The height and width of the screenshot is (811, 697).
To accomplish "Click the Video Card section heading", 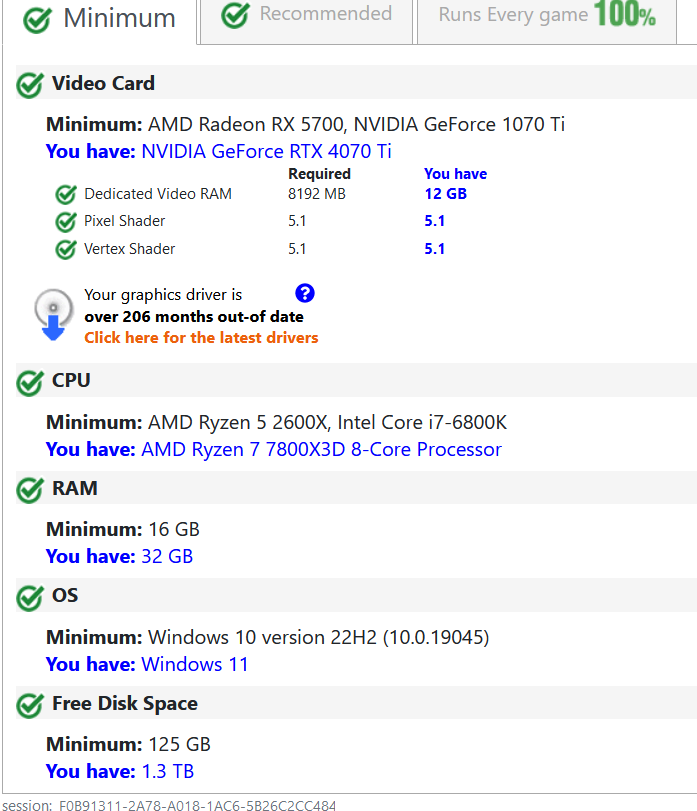I will click(x=103, y=83).
